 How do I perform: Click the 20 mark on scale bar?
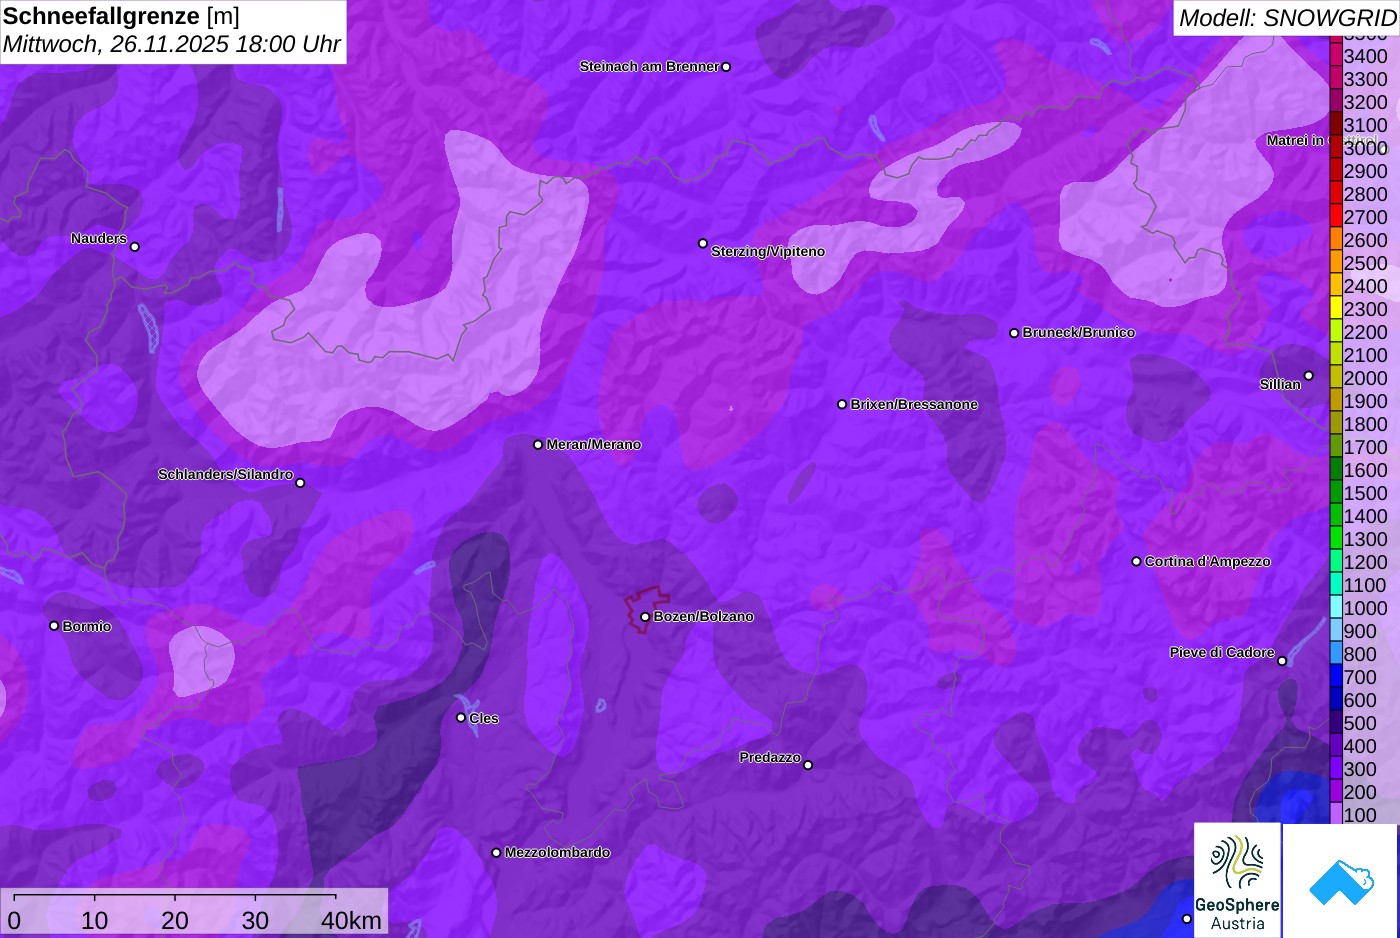pos(175,920)
